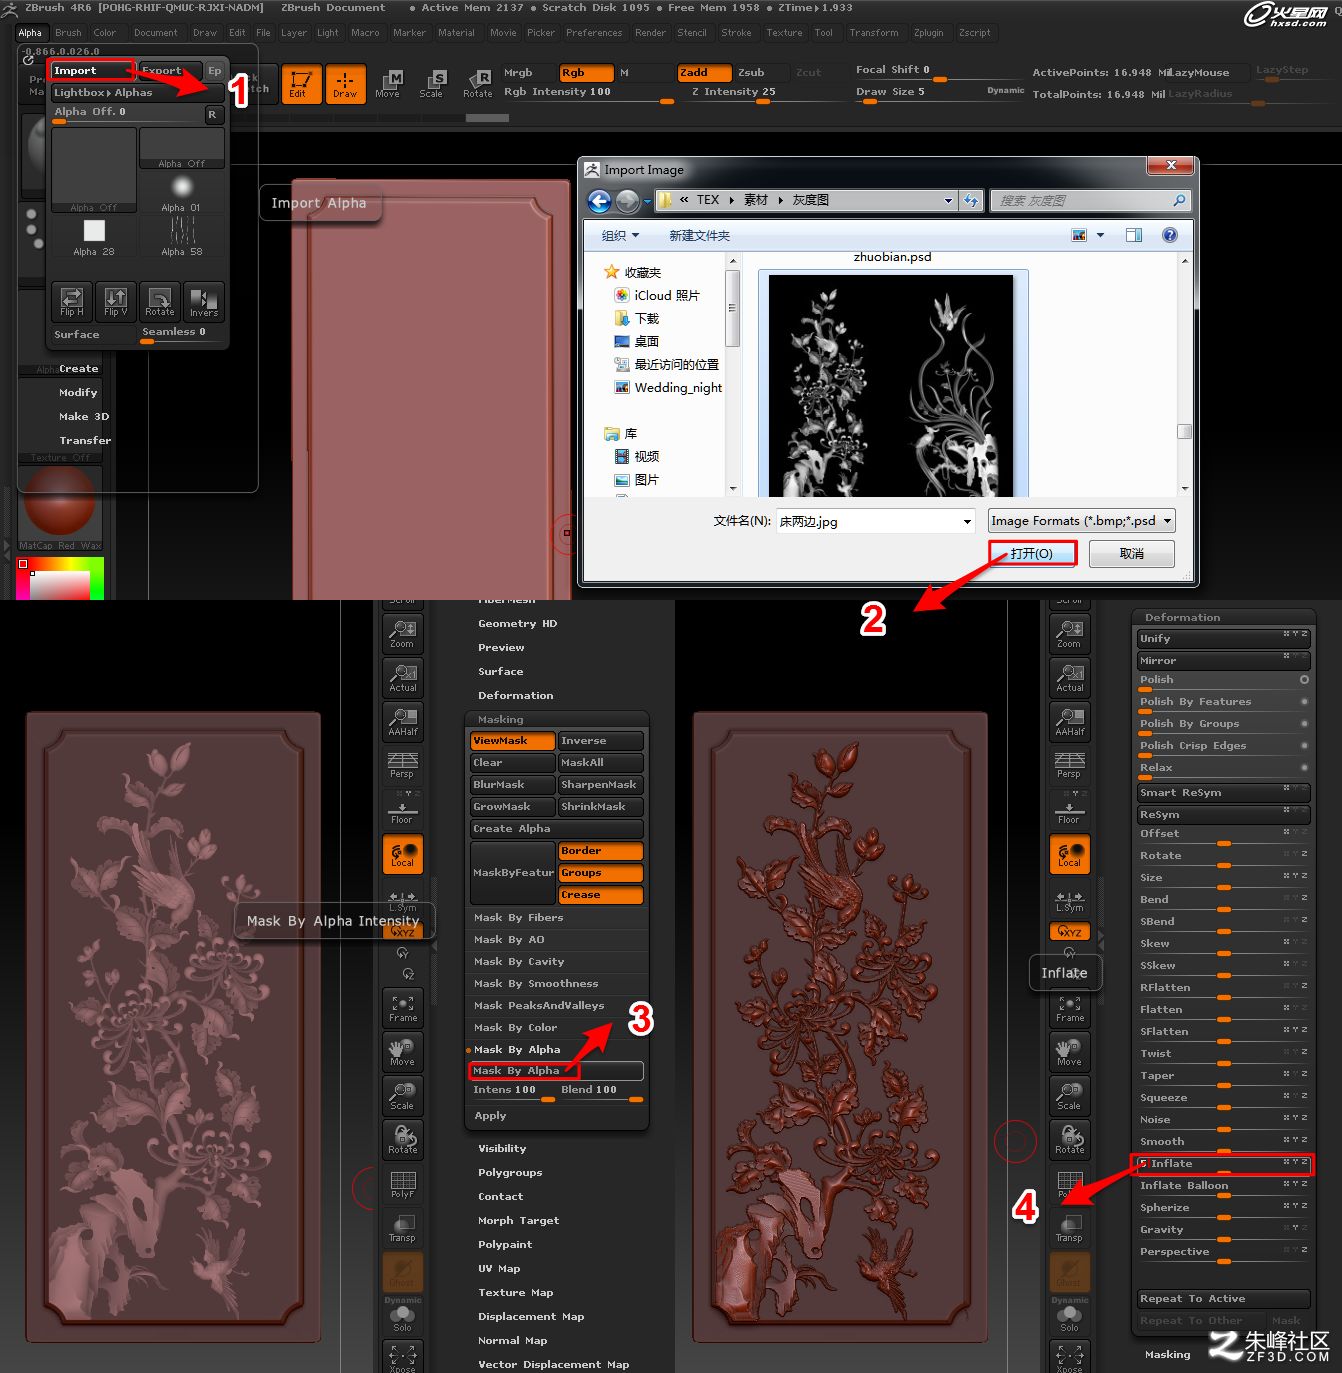Click Zoom icon beside the Masking panel
The image size is (1342, 1373).
(403, 634)
